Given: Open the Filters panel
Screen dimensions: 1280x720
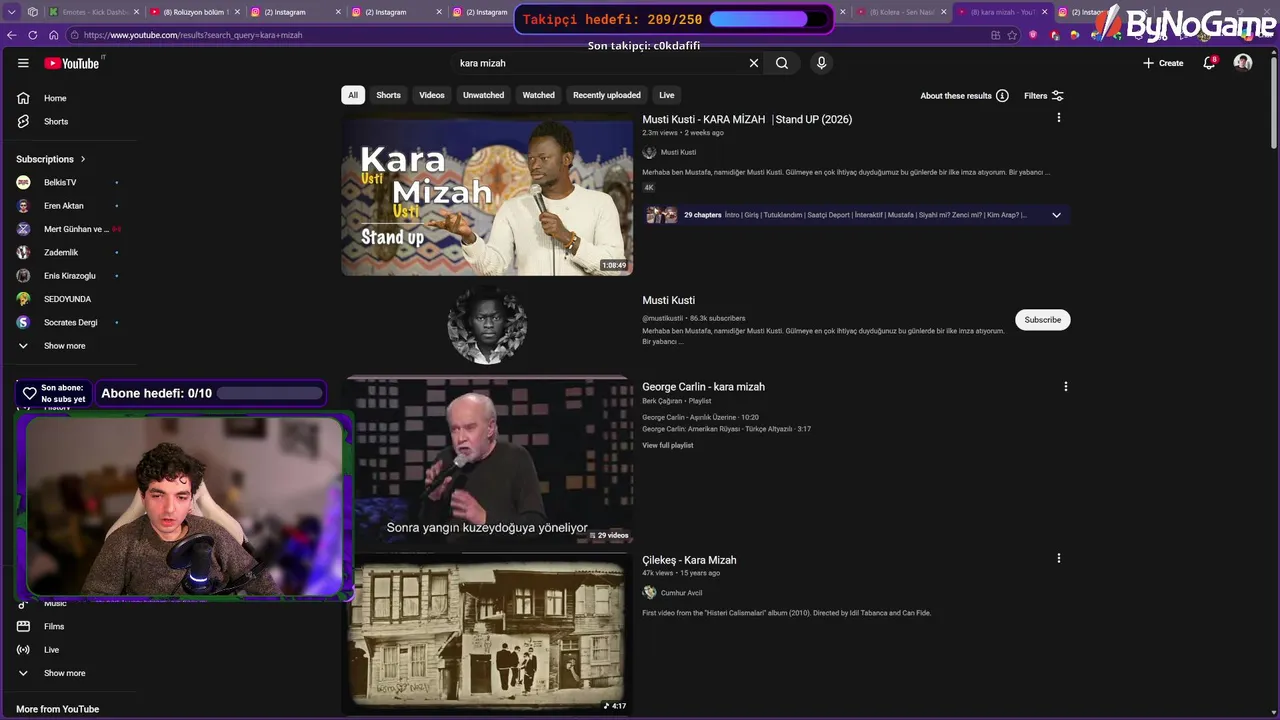Looking at the screenshot, I should (1044, 96).
